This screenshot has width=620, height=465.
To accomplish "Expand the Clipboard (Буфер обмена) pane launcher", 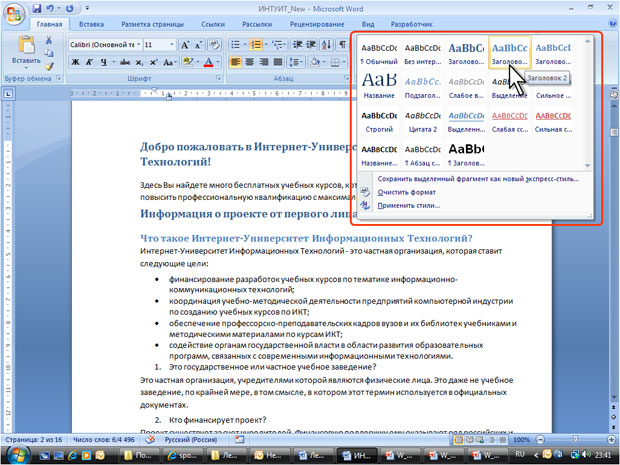I will [x=59, y=78].
